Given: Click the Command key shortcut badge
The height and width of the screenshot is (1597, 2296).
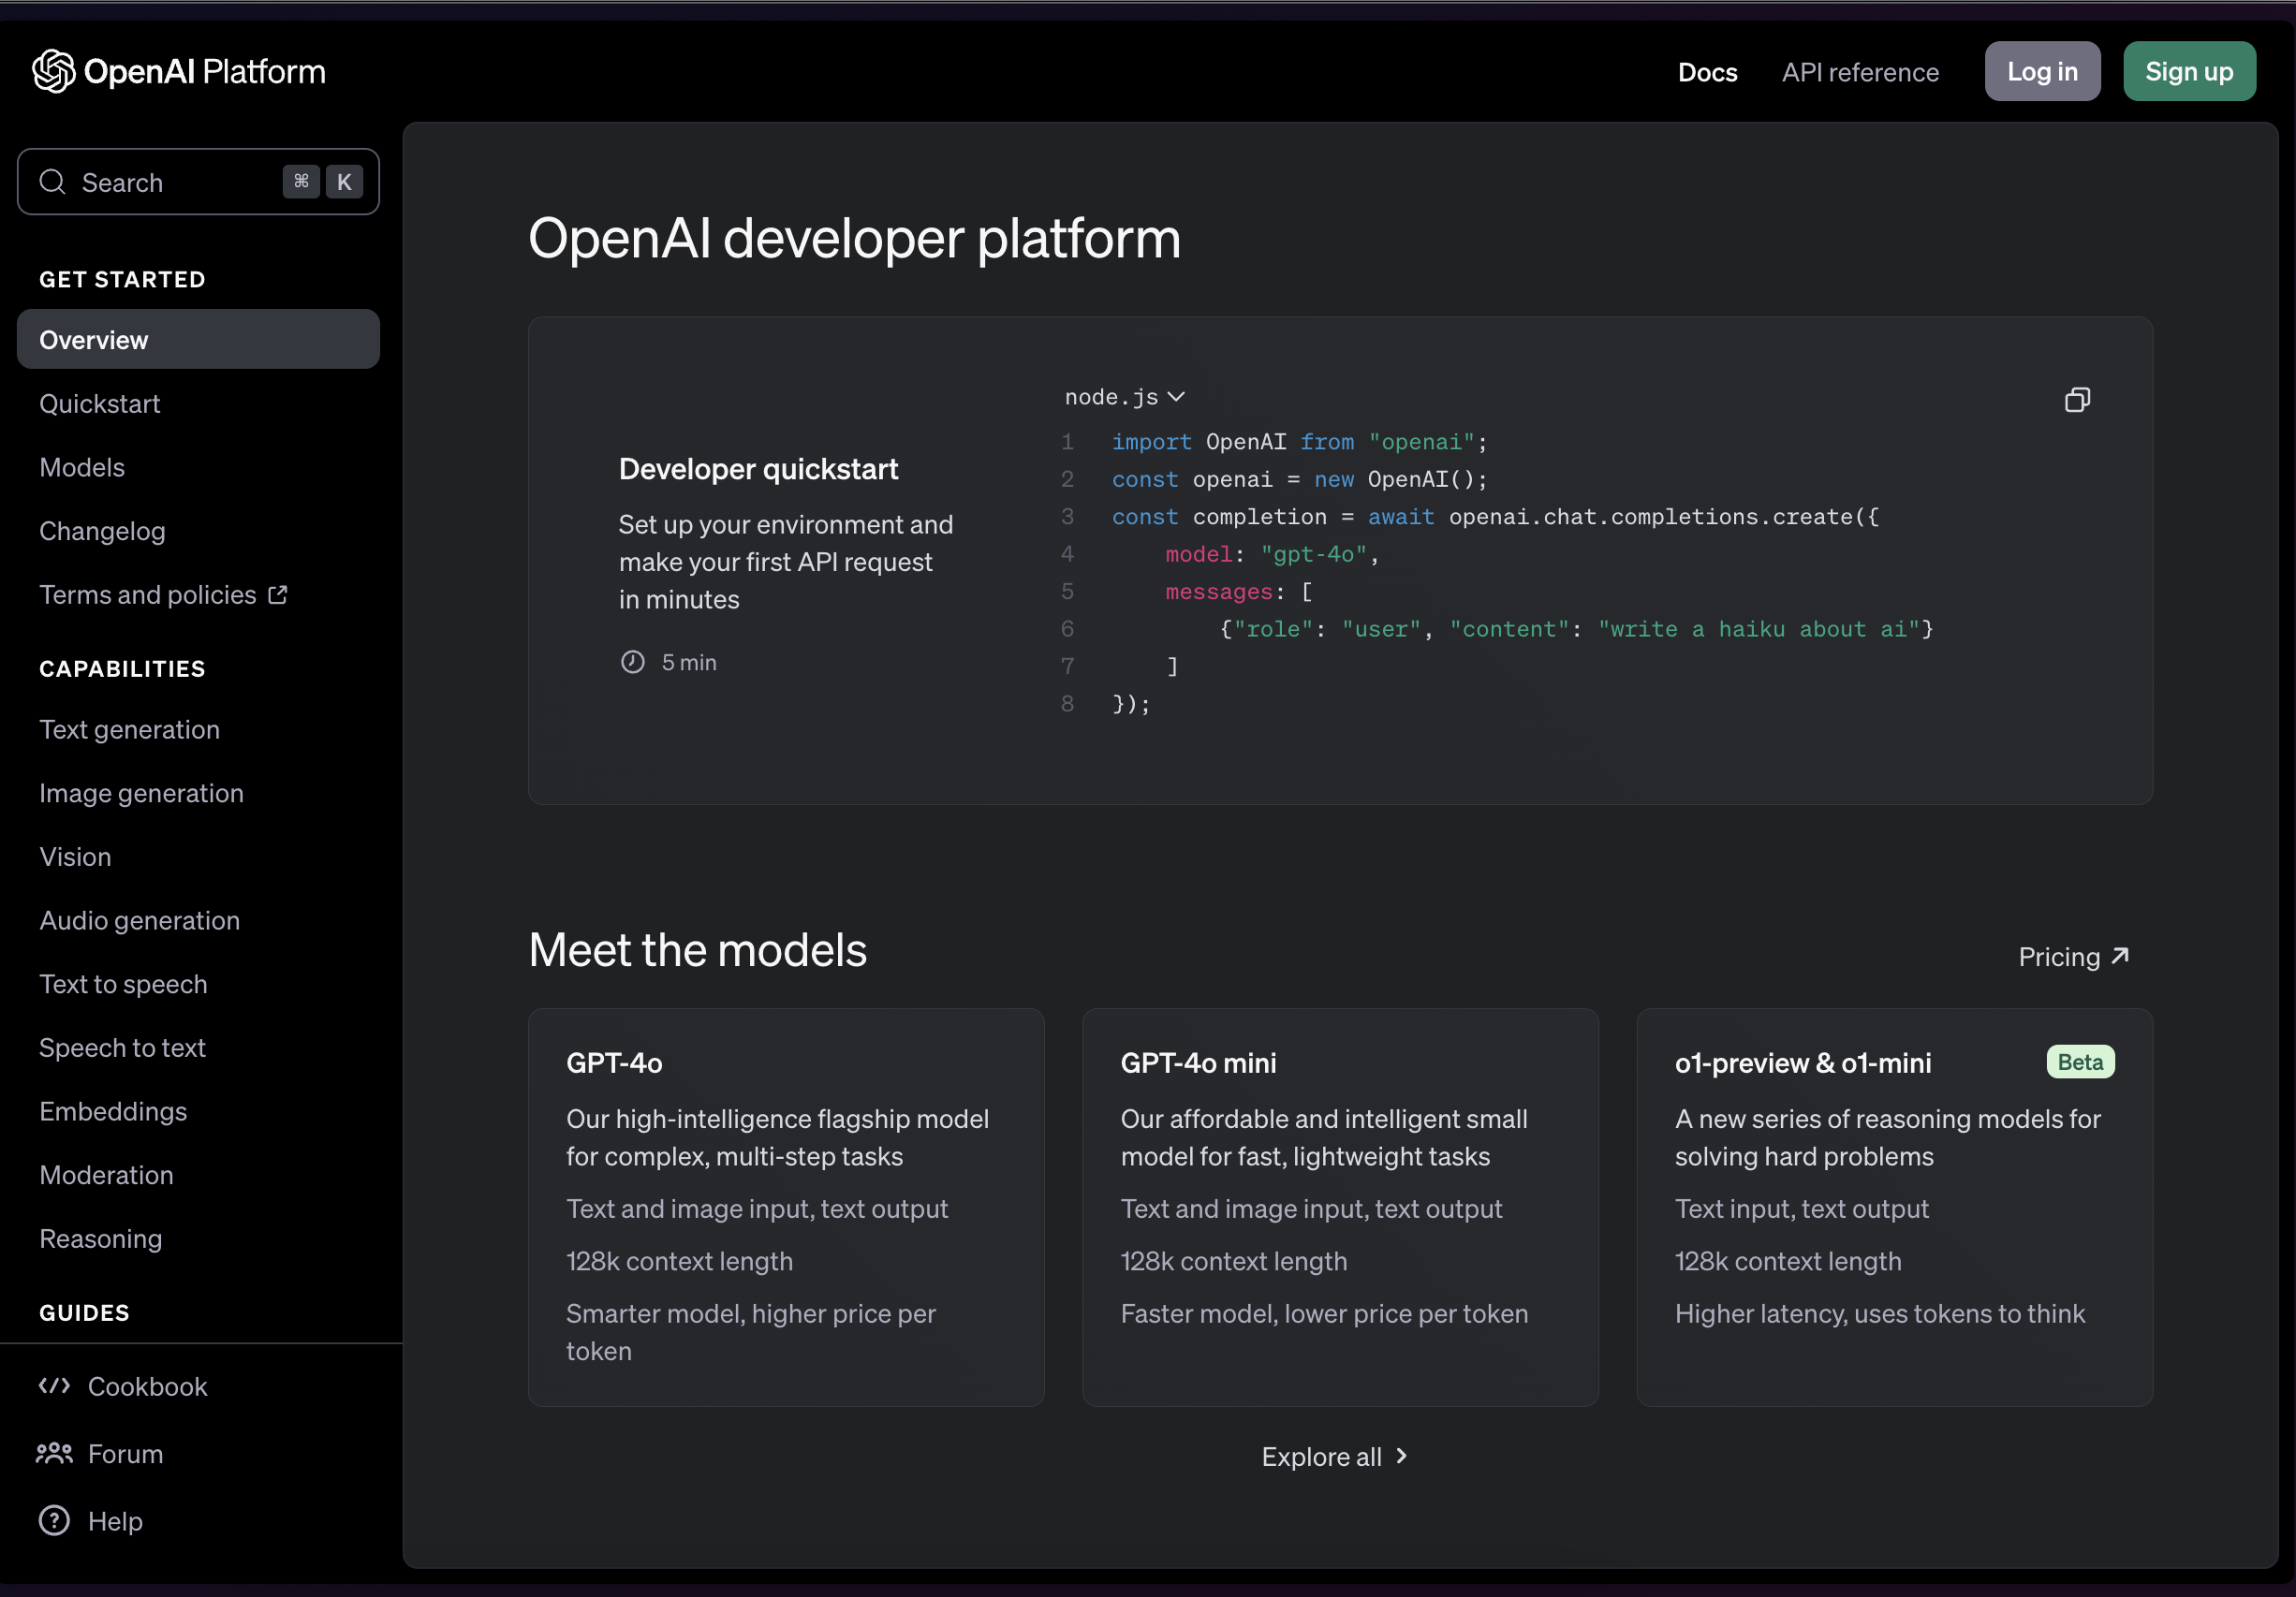Looking at the screenshot, I should pos(301,182).
